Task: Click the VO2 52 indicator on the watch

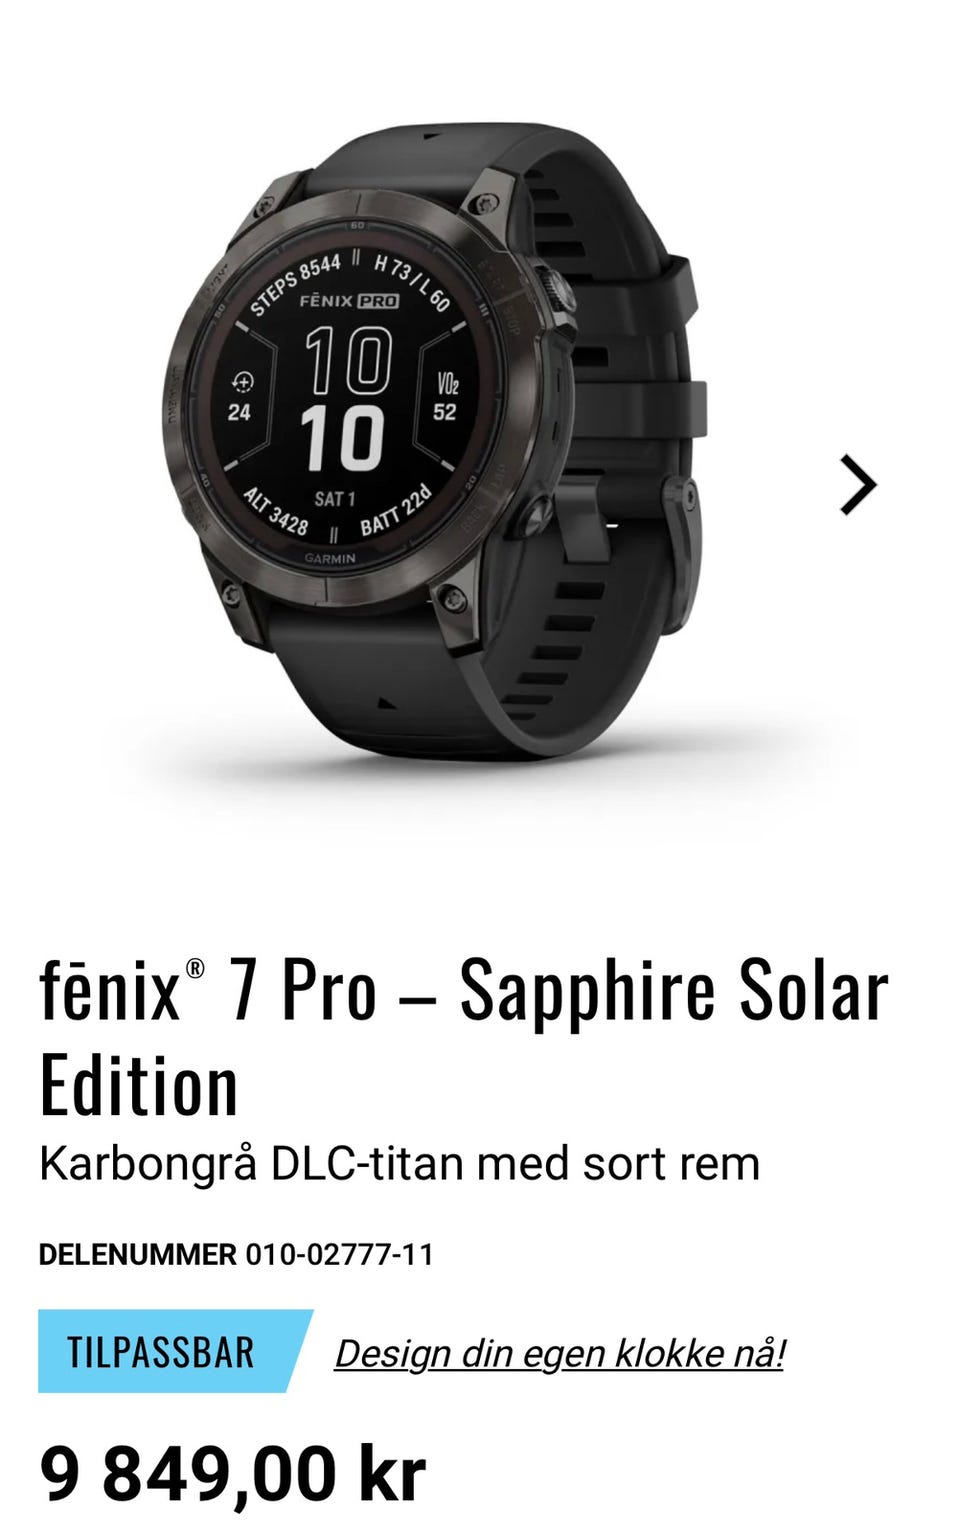Action: [446, 397]
